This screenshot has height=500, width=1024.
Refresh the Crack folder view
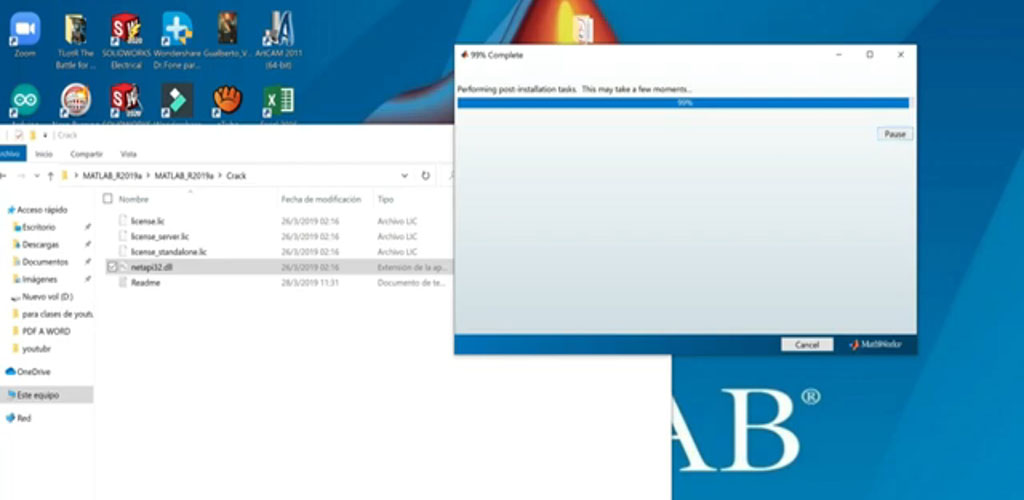click(426, 176)
